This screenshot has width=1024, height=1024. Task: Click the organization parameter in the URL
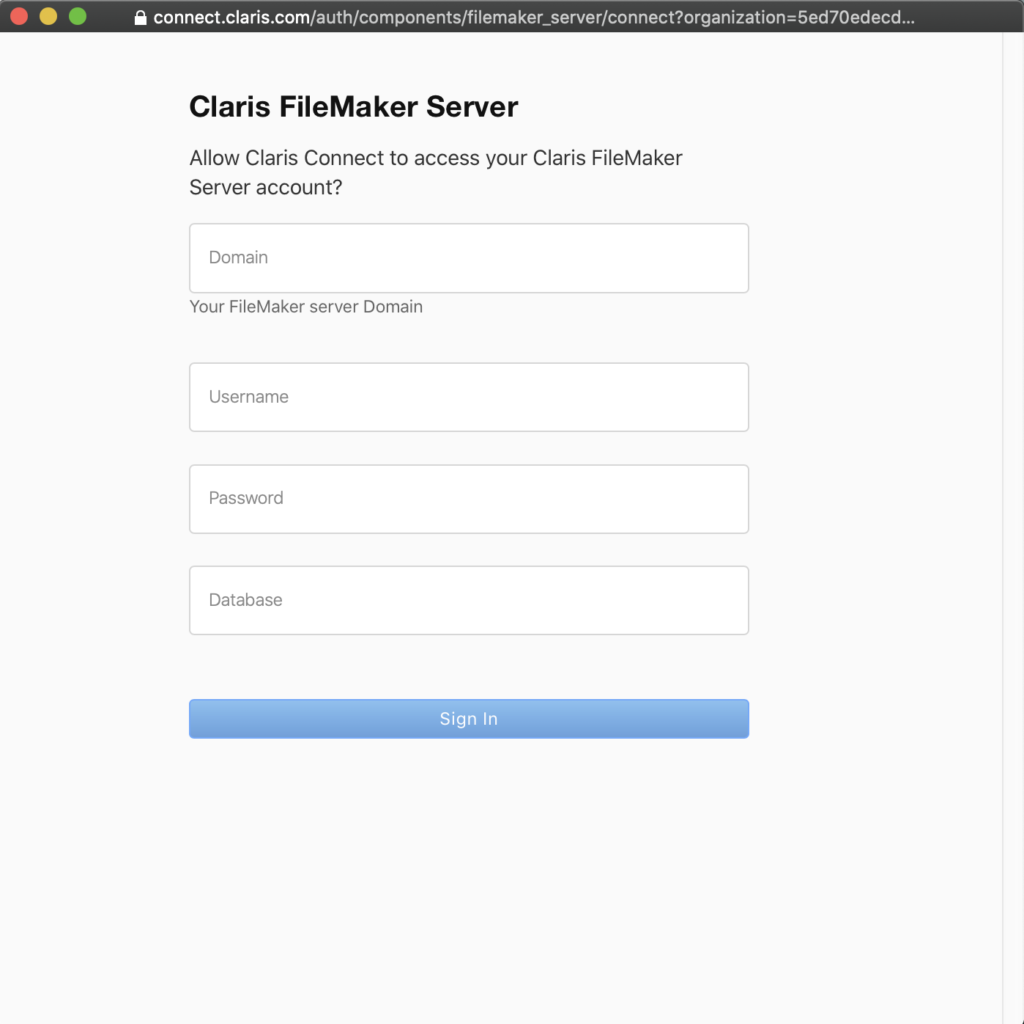pos(790,18)
